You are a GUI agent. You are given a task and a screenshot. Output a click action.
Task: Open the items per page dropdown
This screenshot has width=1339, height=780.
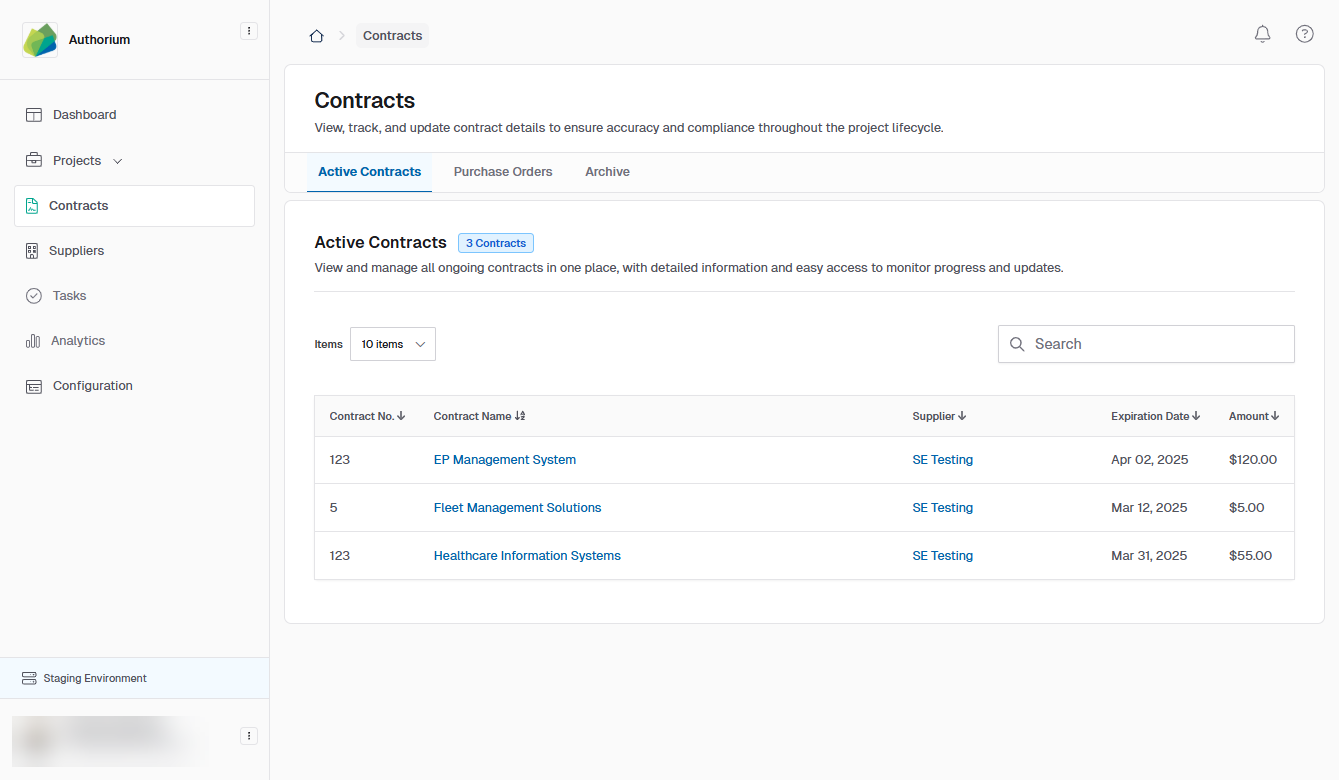coord(392,344)
